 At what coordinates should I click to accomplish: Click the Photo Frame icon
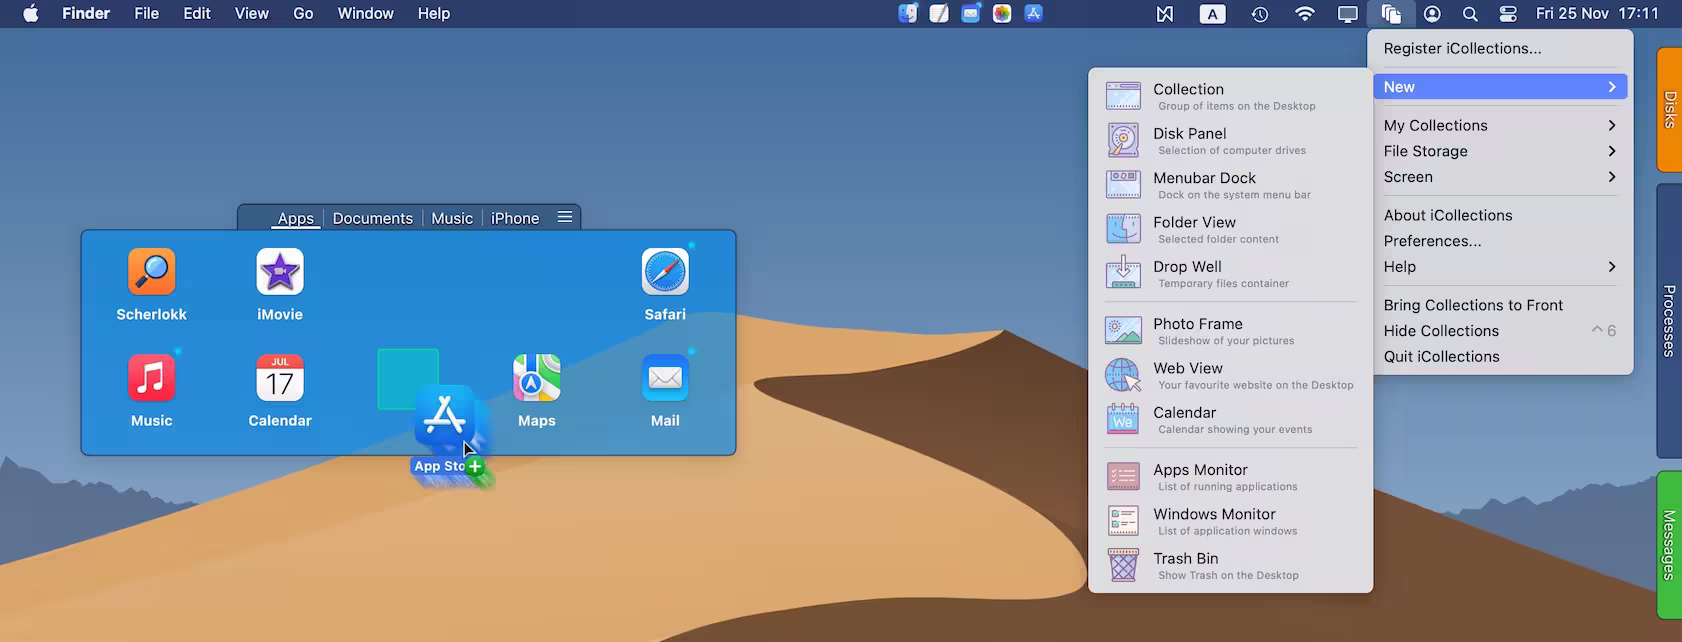(x=1123, y=331)
